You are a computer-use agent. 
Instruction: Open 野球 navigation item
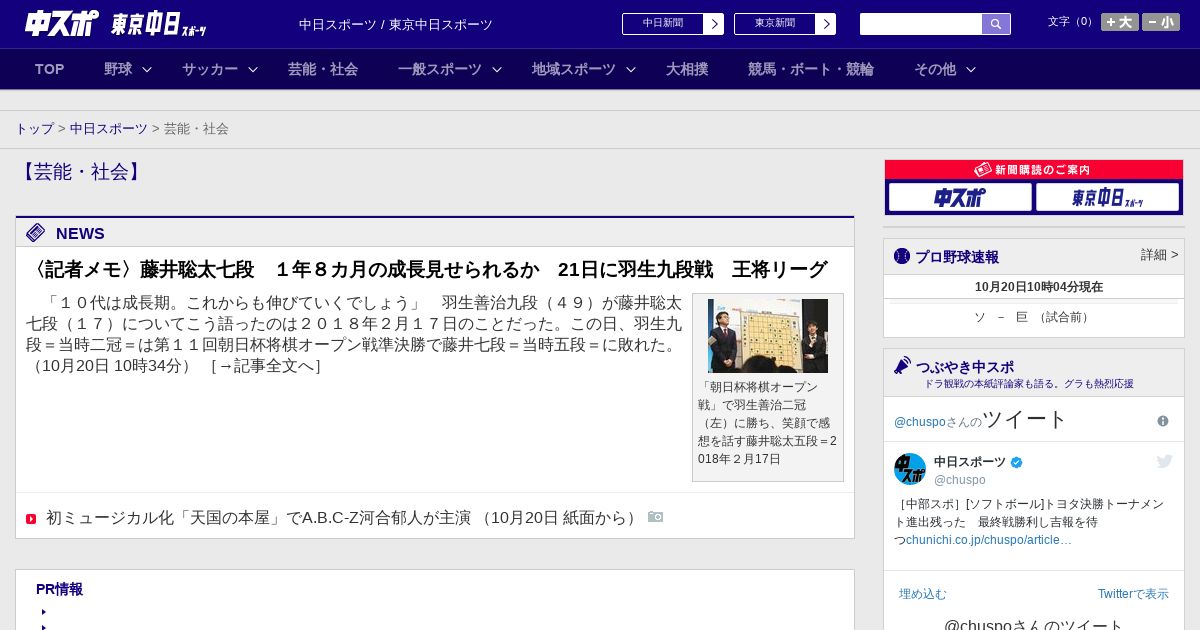click(x=118, y=69)
